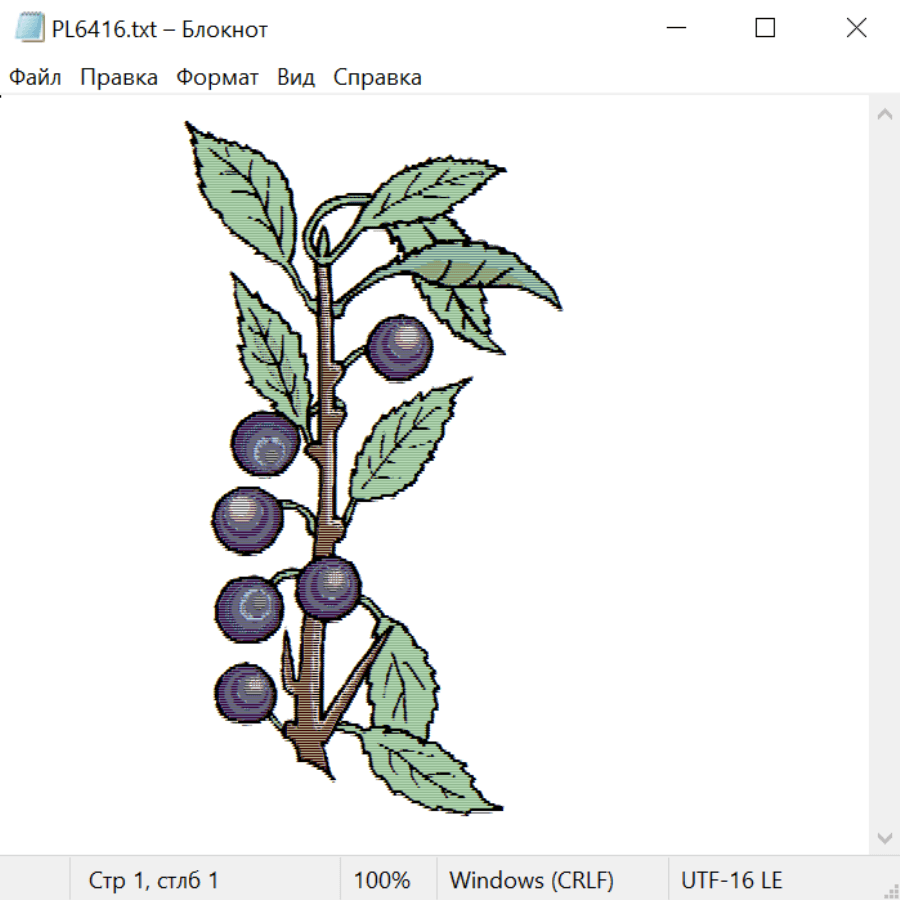Maximize the Блокнот window
This screenshot has width=900, height=900.
tap(765, 28)
